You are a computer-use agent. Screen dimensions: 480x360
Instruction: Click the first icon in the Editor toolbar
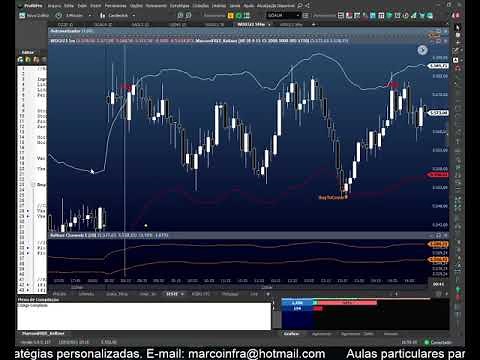click(21, 60)
